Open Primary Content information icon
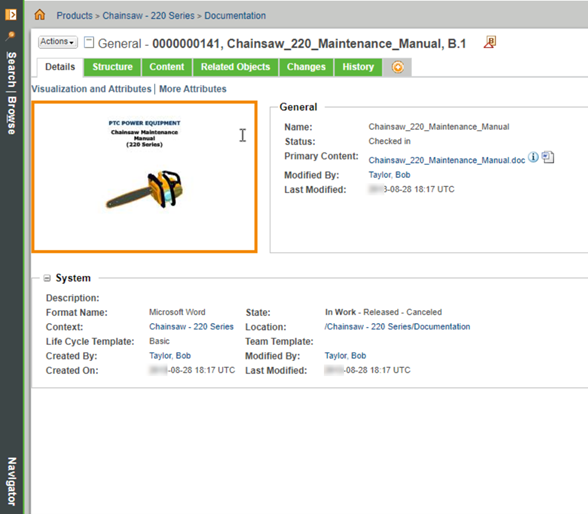Screen dimensions: 588x514 (533, 157)
